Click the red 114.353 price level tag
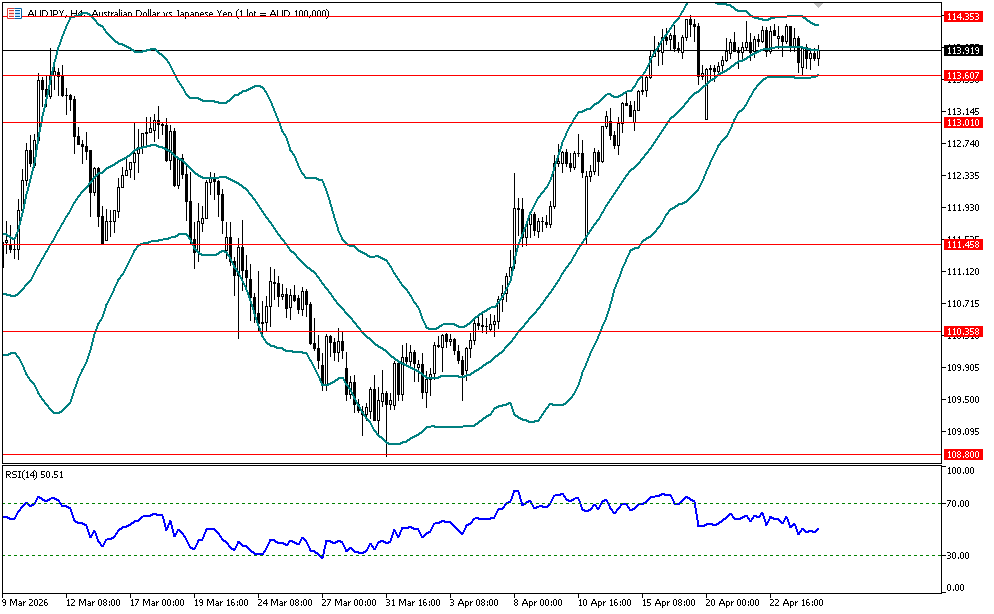994x614 pixels. 961,17
